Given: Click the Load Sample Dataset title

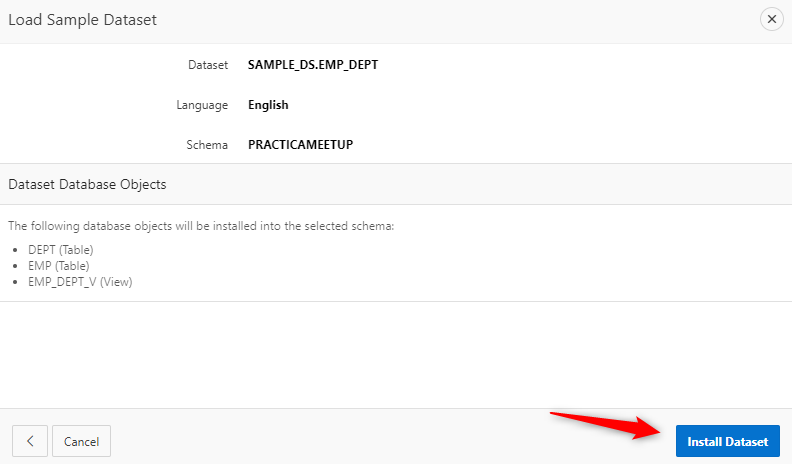Looking at the screenshot, I should point(82,20).
